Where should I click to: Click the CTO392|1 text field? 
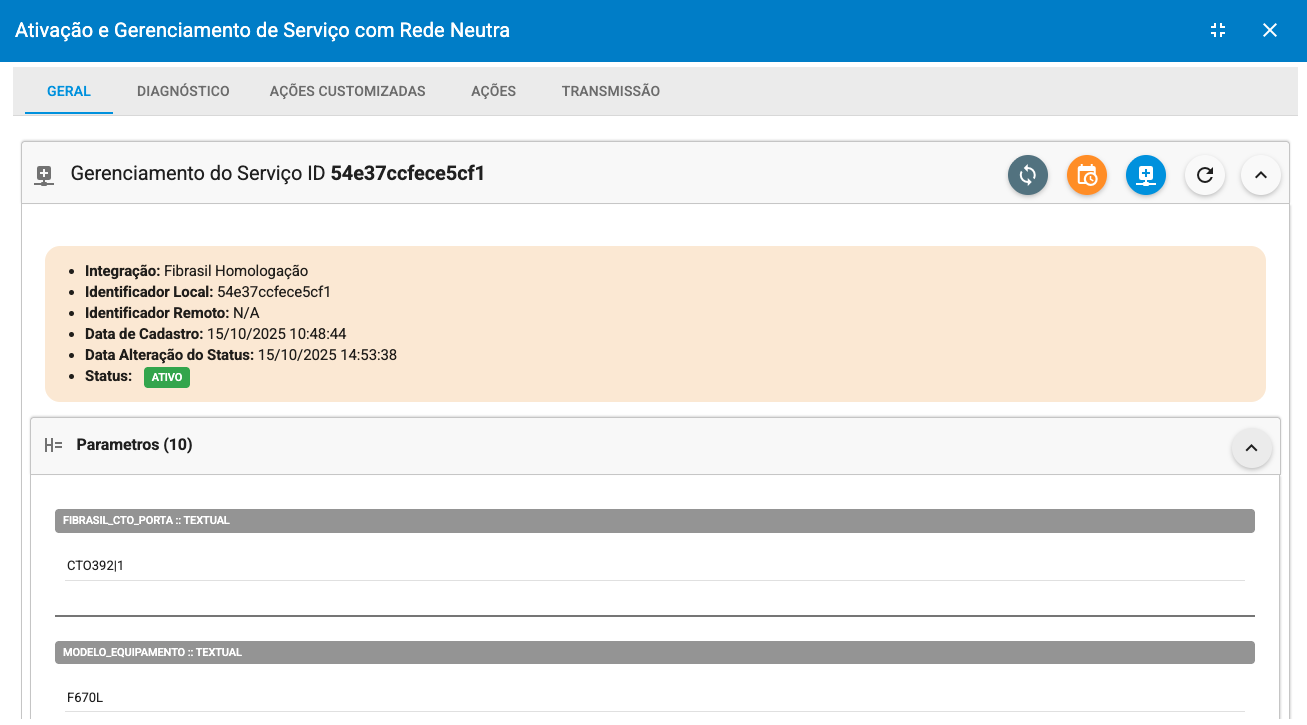pos(654,566)
